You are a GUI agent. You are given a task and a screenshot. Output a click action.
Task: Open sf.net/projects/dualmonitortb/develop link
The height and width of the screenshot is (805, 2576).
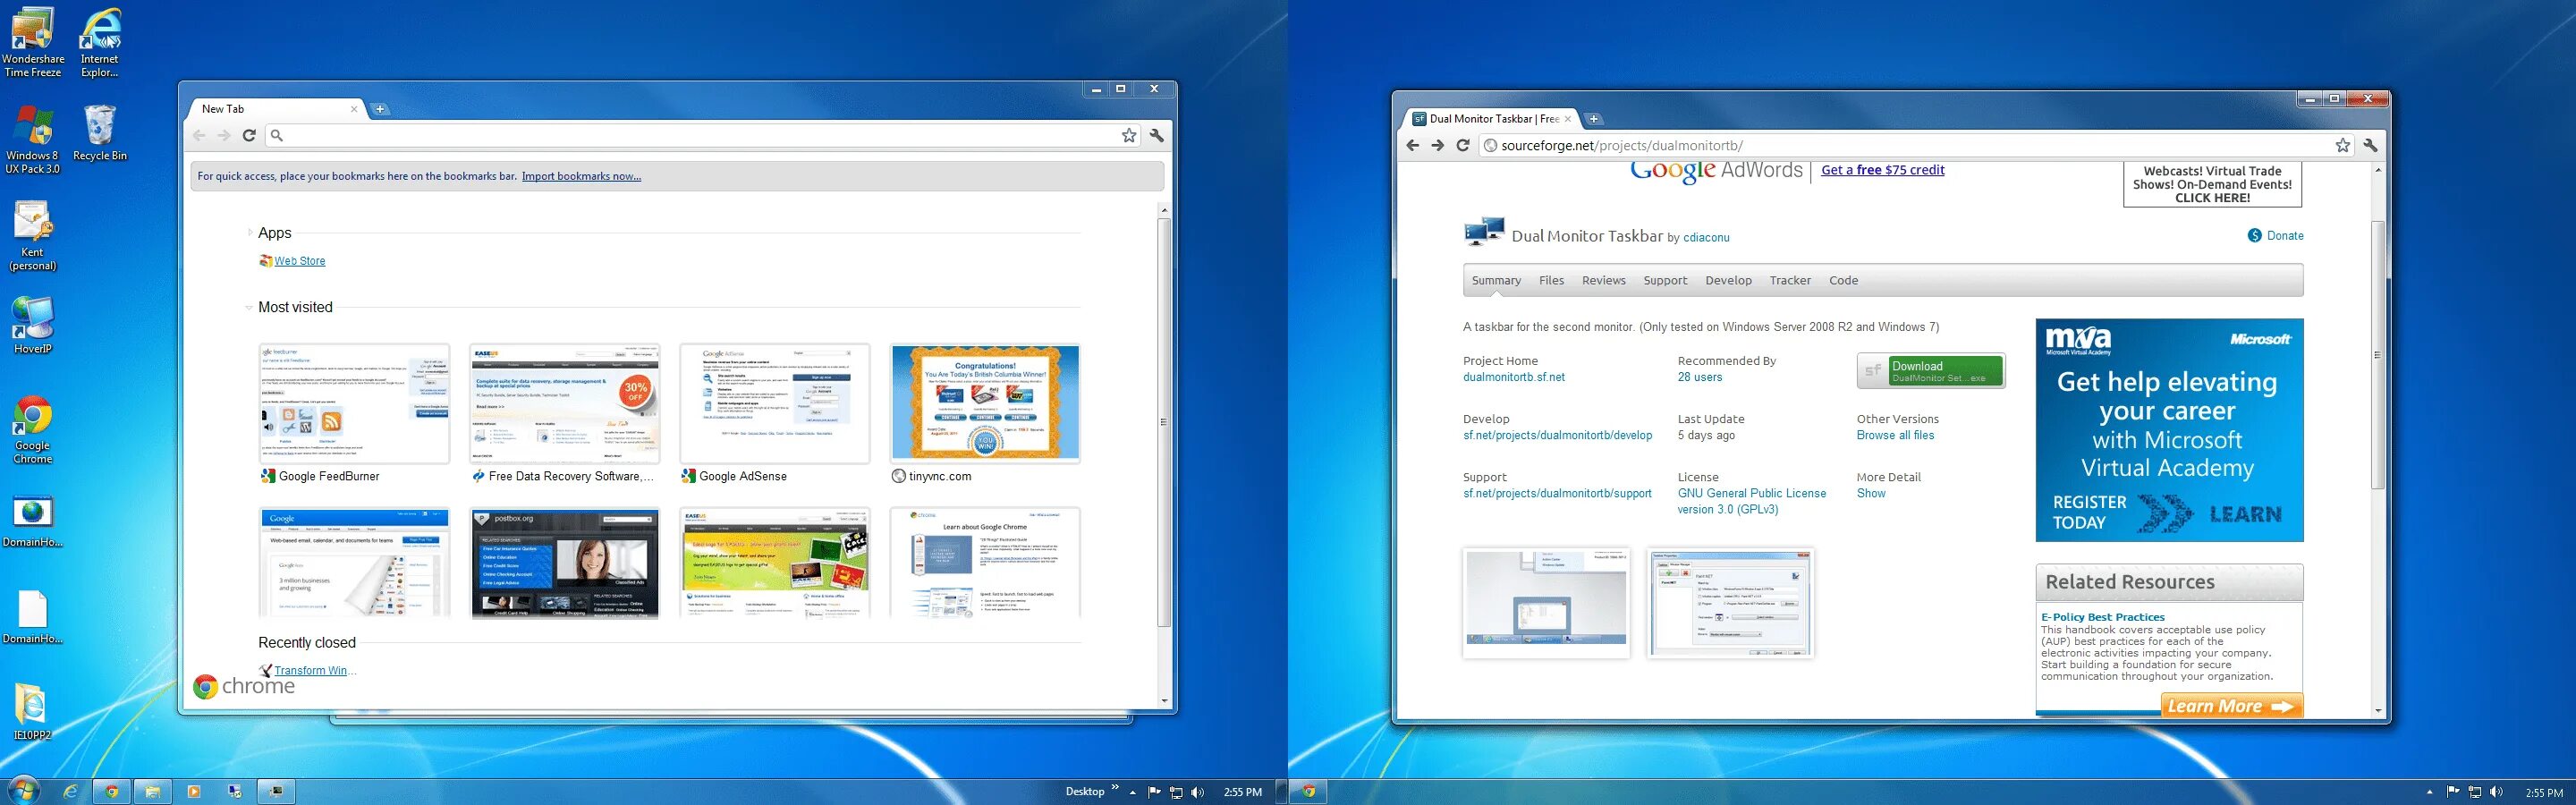1557,435
